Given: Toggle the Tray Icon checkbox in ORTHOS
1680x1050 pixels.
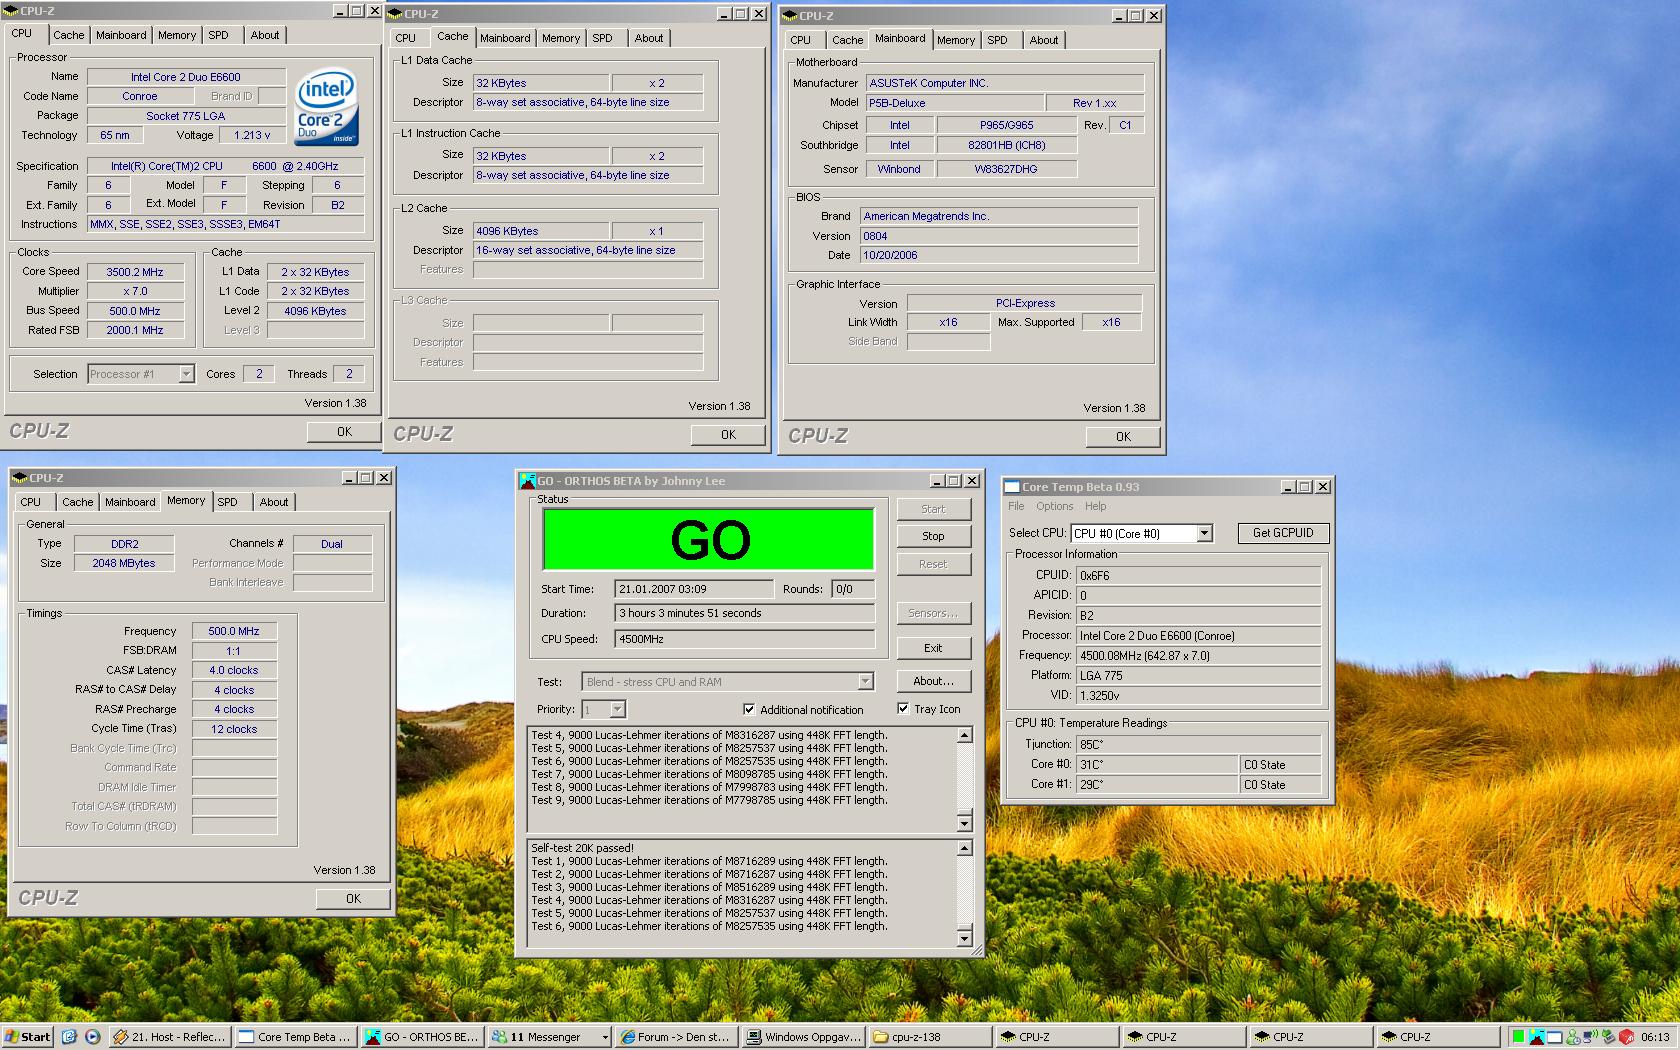Looking at the screenshot, I should click(903, 709).
